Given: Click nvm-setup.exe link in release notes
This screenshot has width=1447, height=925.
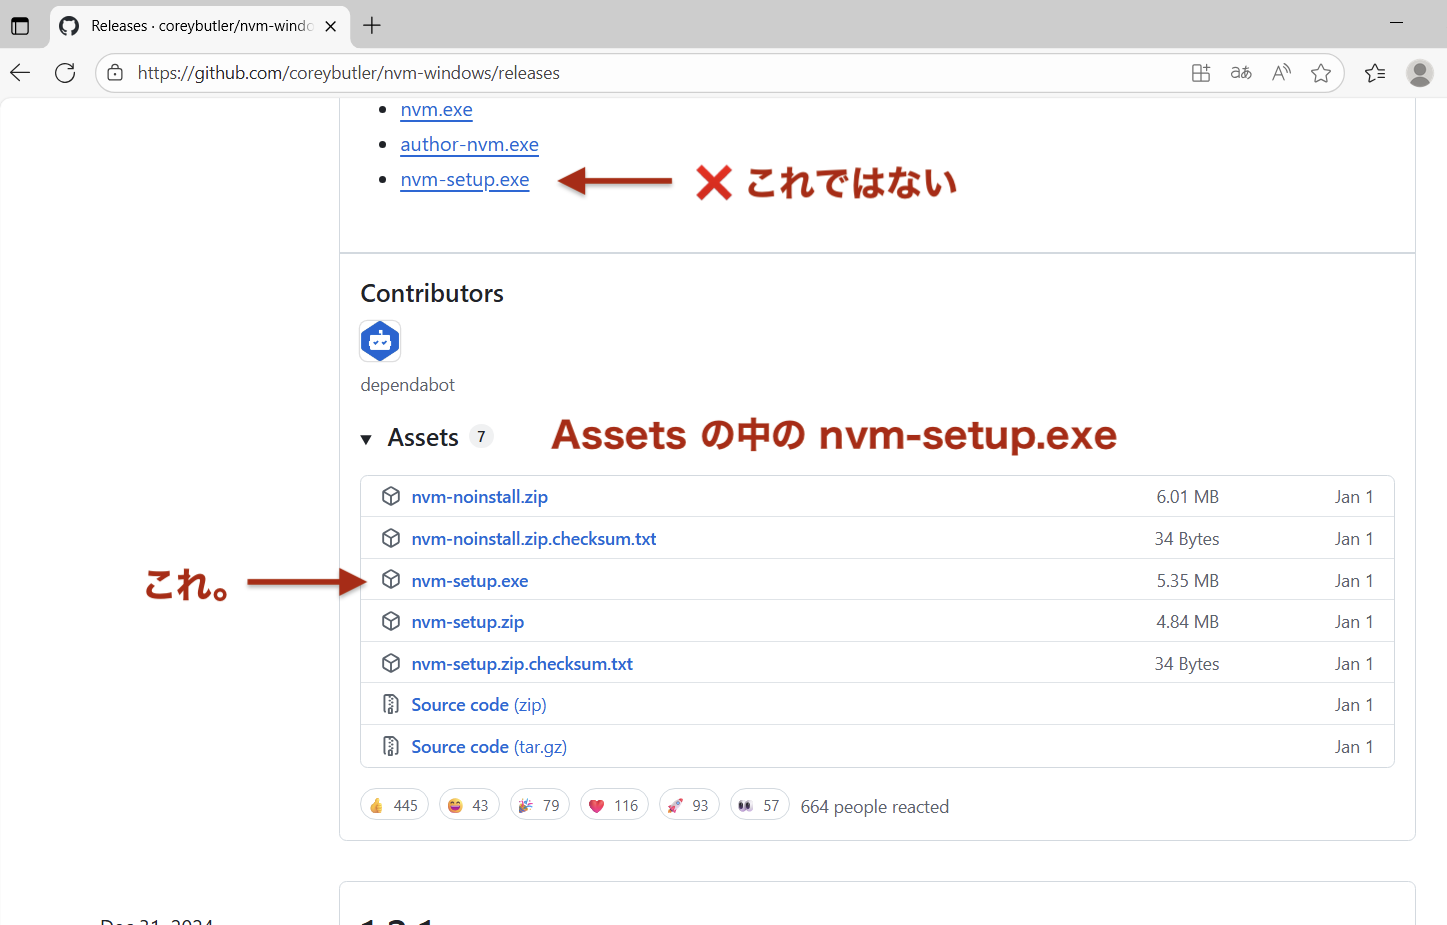Looking at the screenshot, I should 464,180.
